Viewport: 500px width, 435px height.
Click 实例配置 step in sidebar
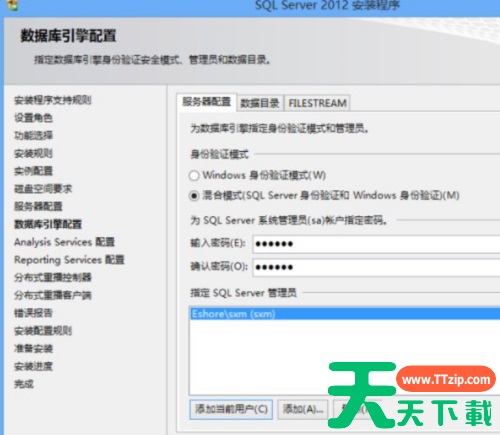33,171
